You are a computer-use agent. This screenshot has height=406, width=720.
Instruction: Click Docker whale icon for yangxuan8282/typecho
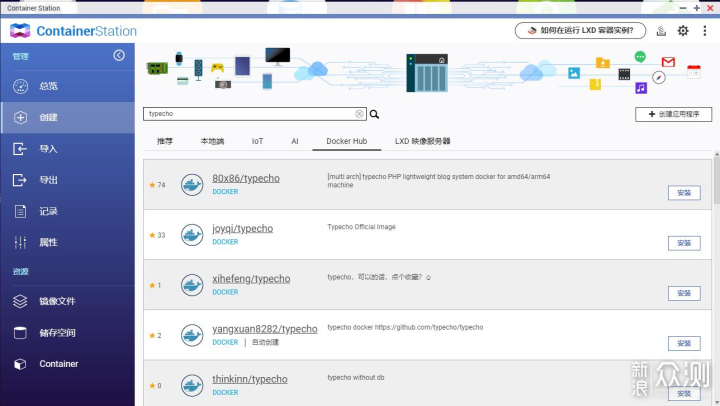(x=192, y=335)
